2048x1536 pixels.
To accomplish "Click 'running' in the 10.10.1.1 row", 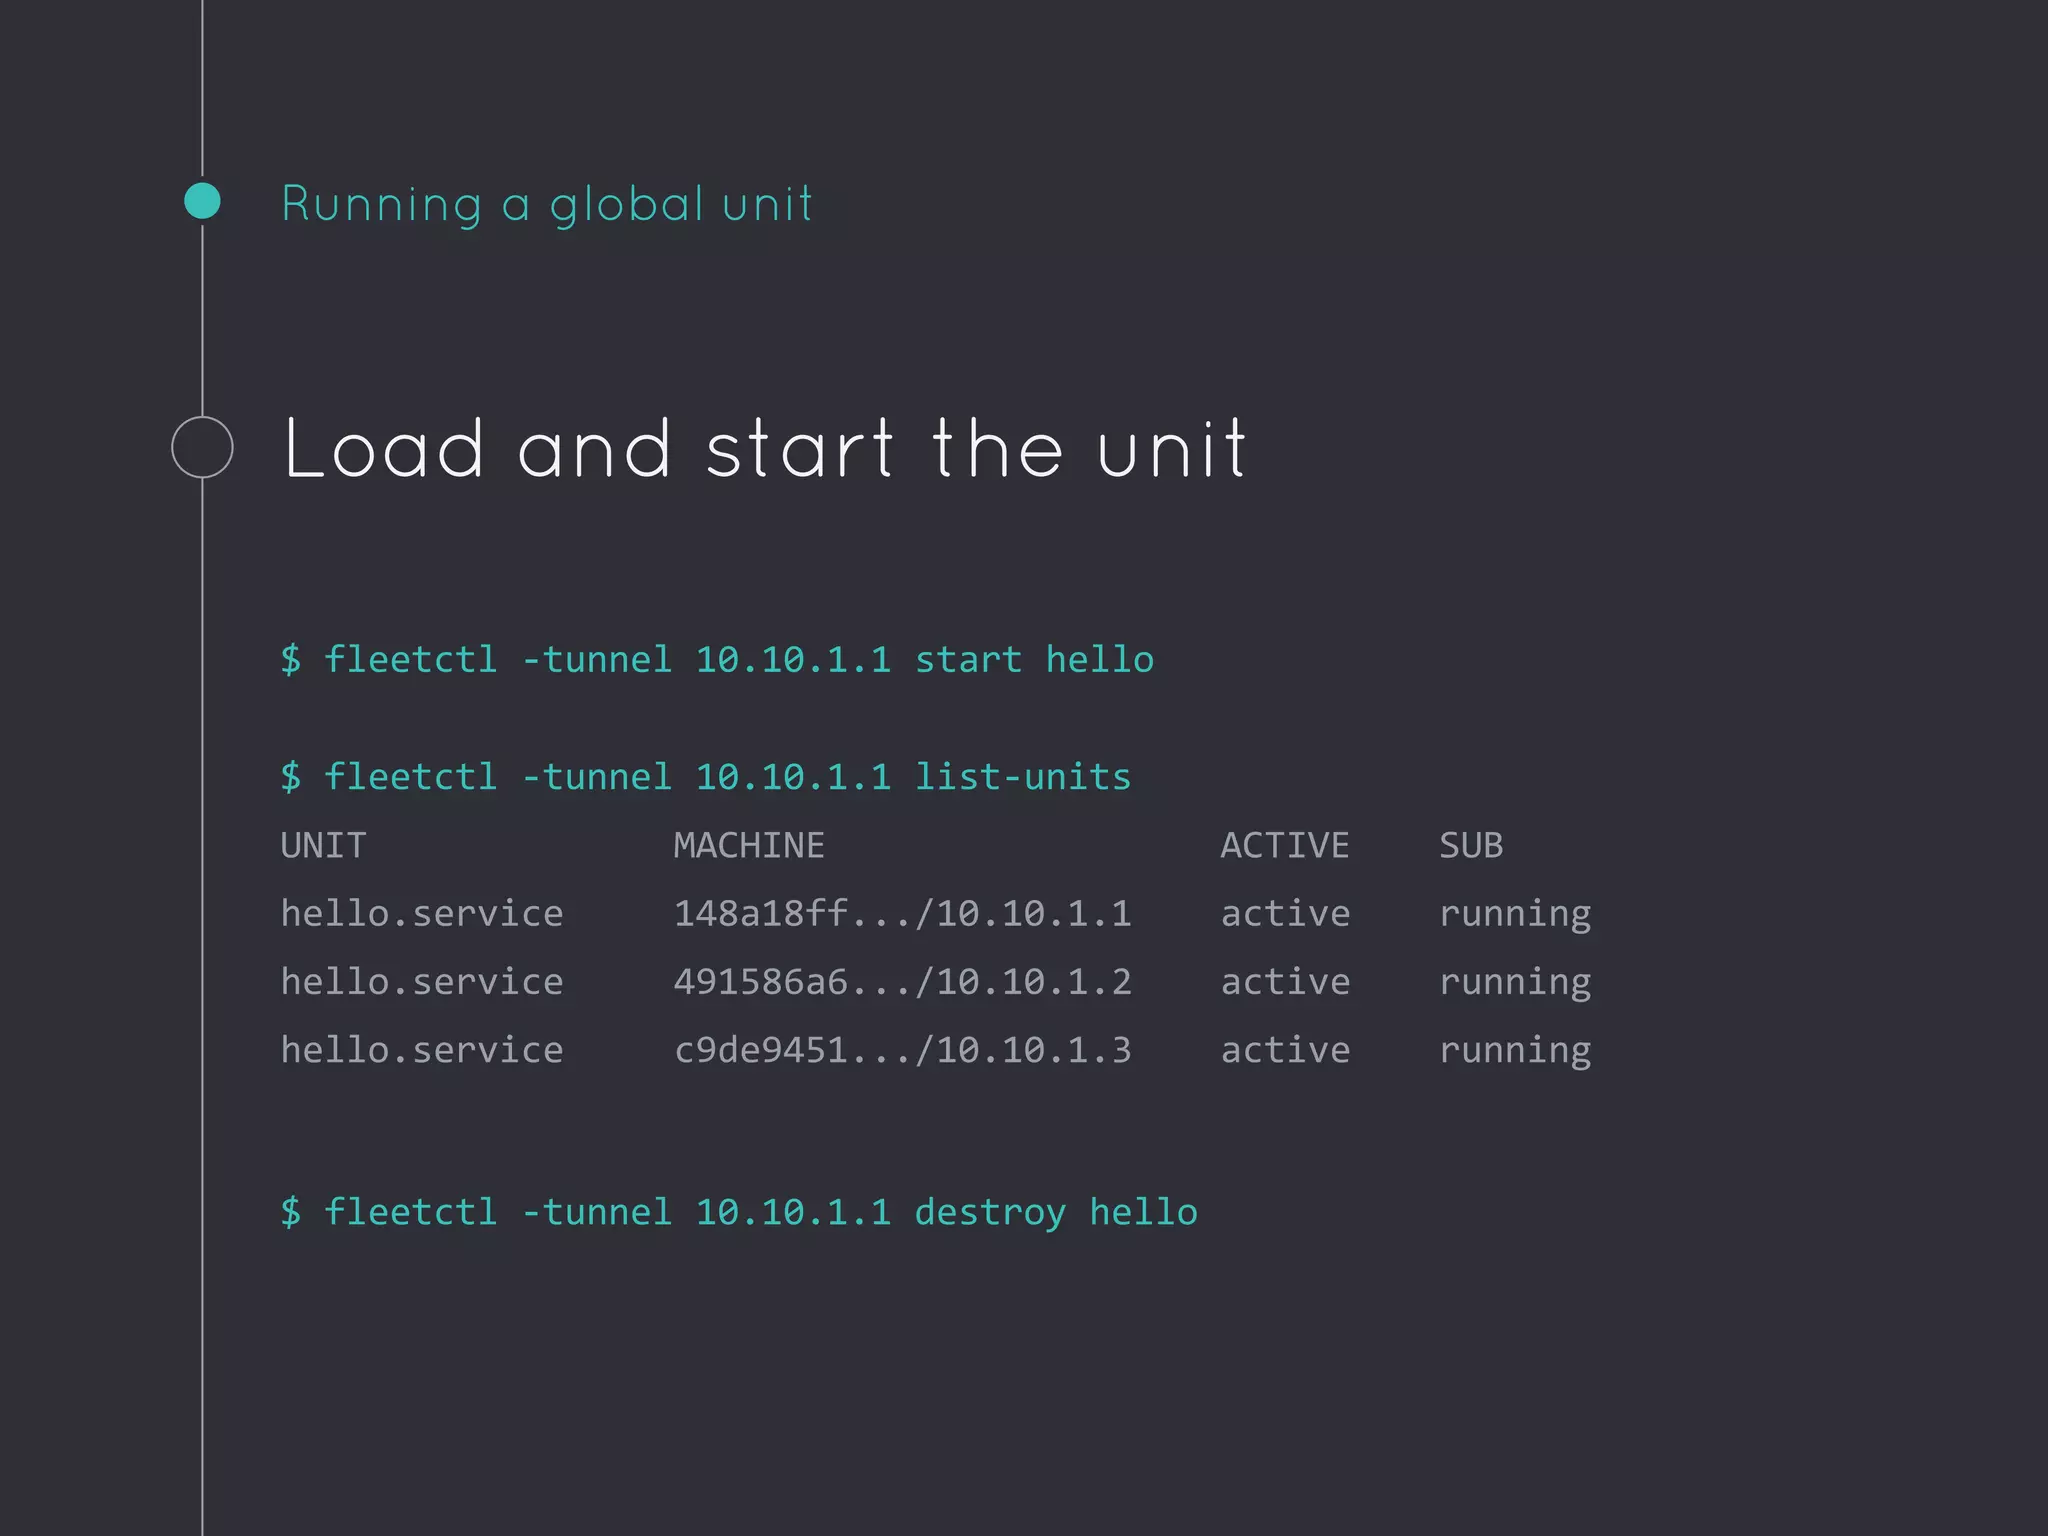I will tap(1515, 916).
